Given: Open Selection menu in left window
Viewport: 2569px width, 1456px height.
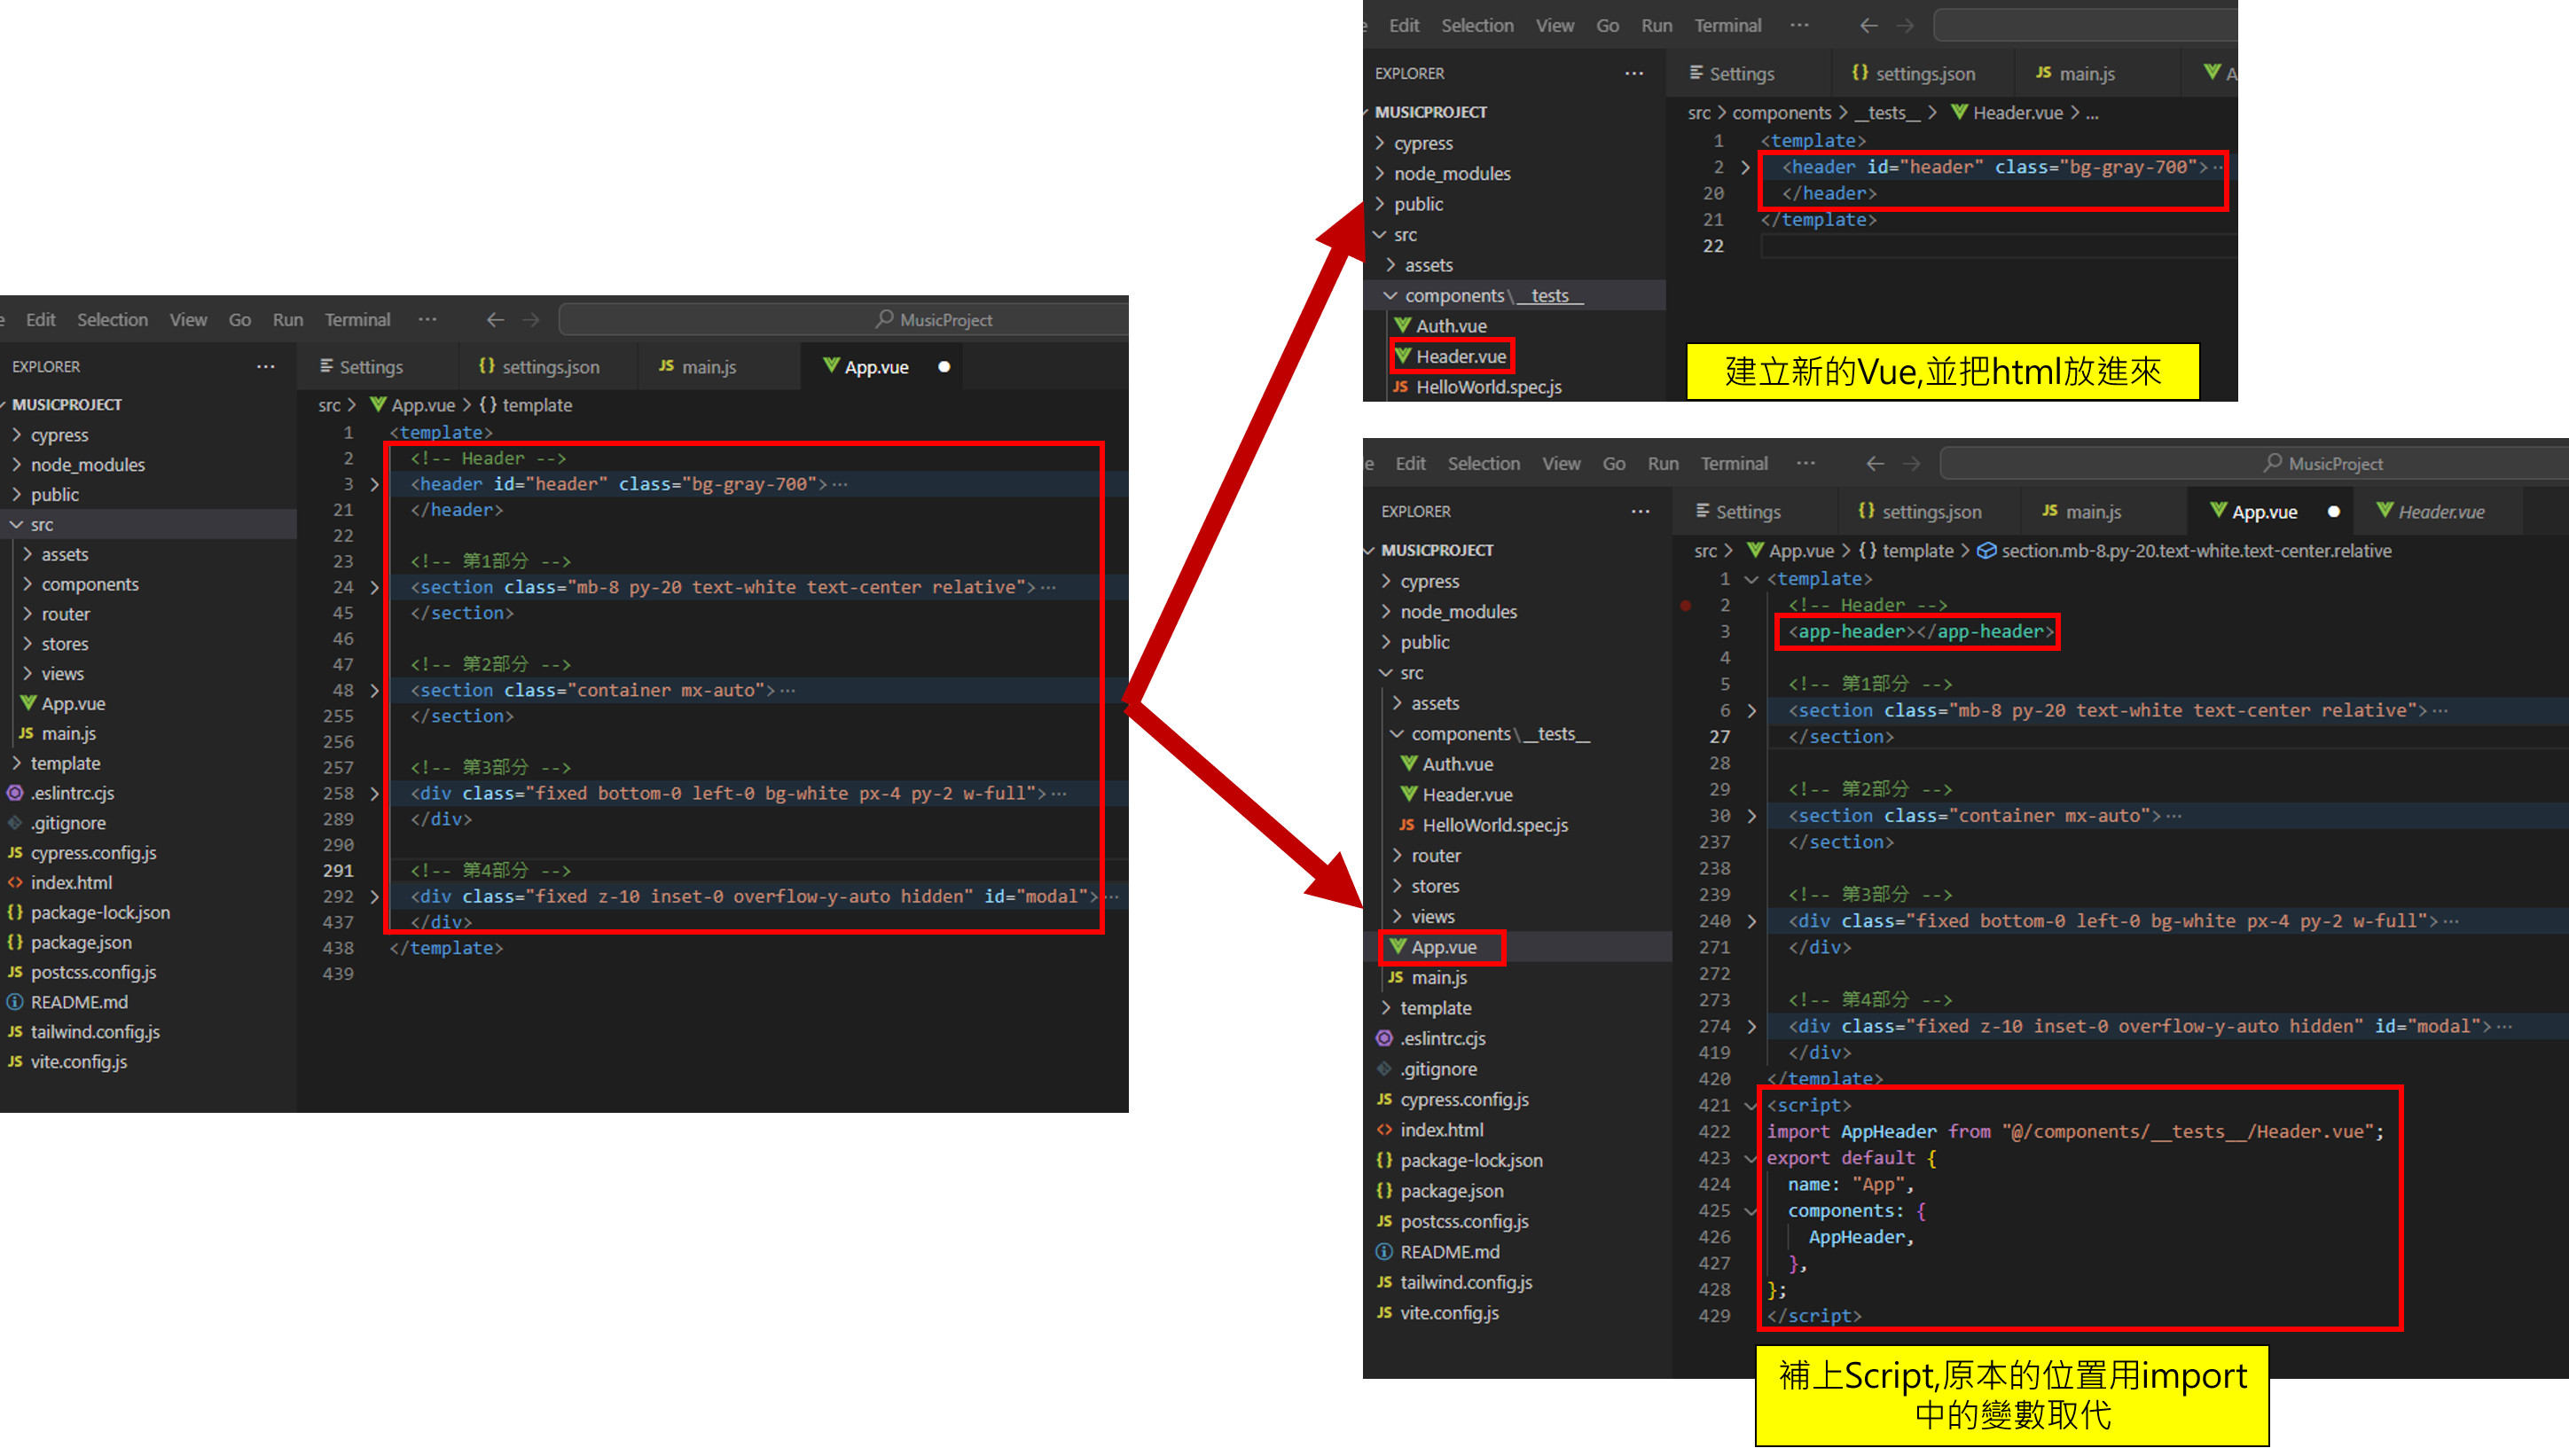Looking at the screenshot, I should pos(112,320).
